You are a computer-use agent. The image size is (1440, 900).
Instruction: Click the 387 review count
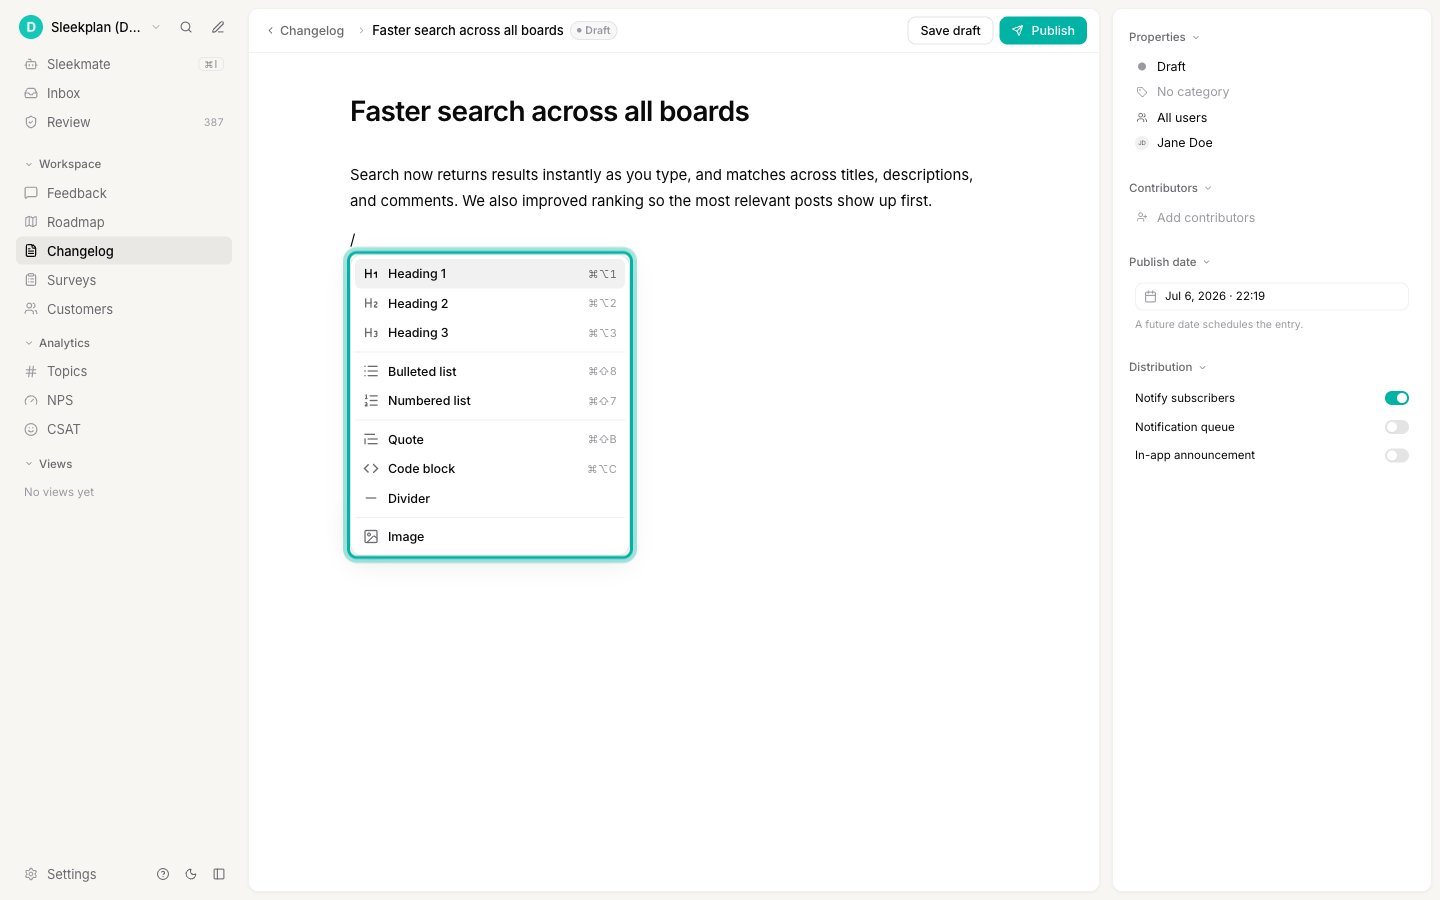click(214, 122)
